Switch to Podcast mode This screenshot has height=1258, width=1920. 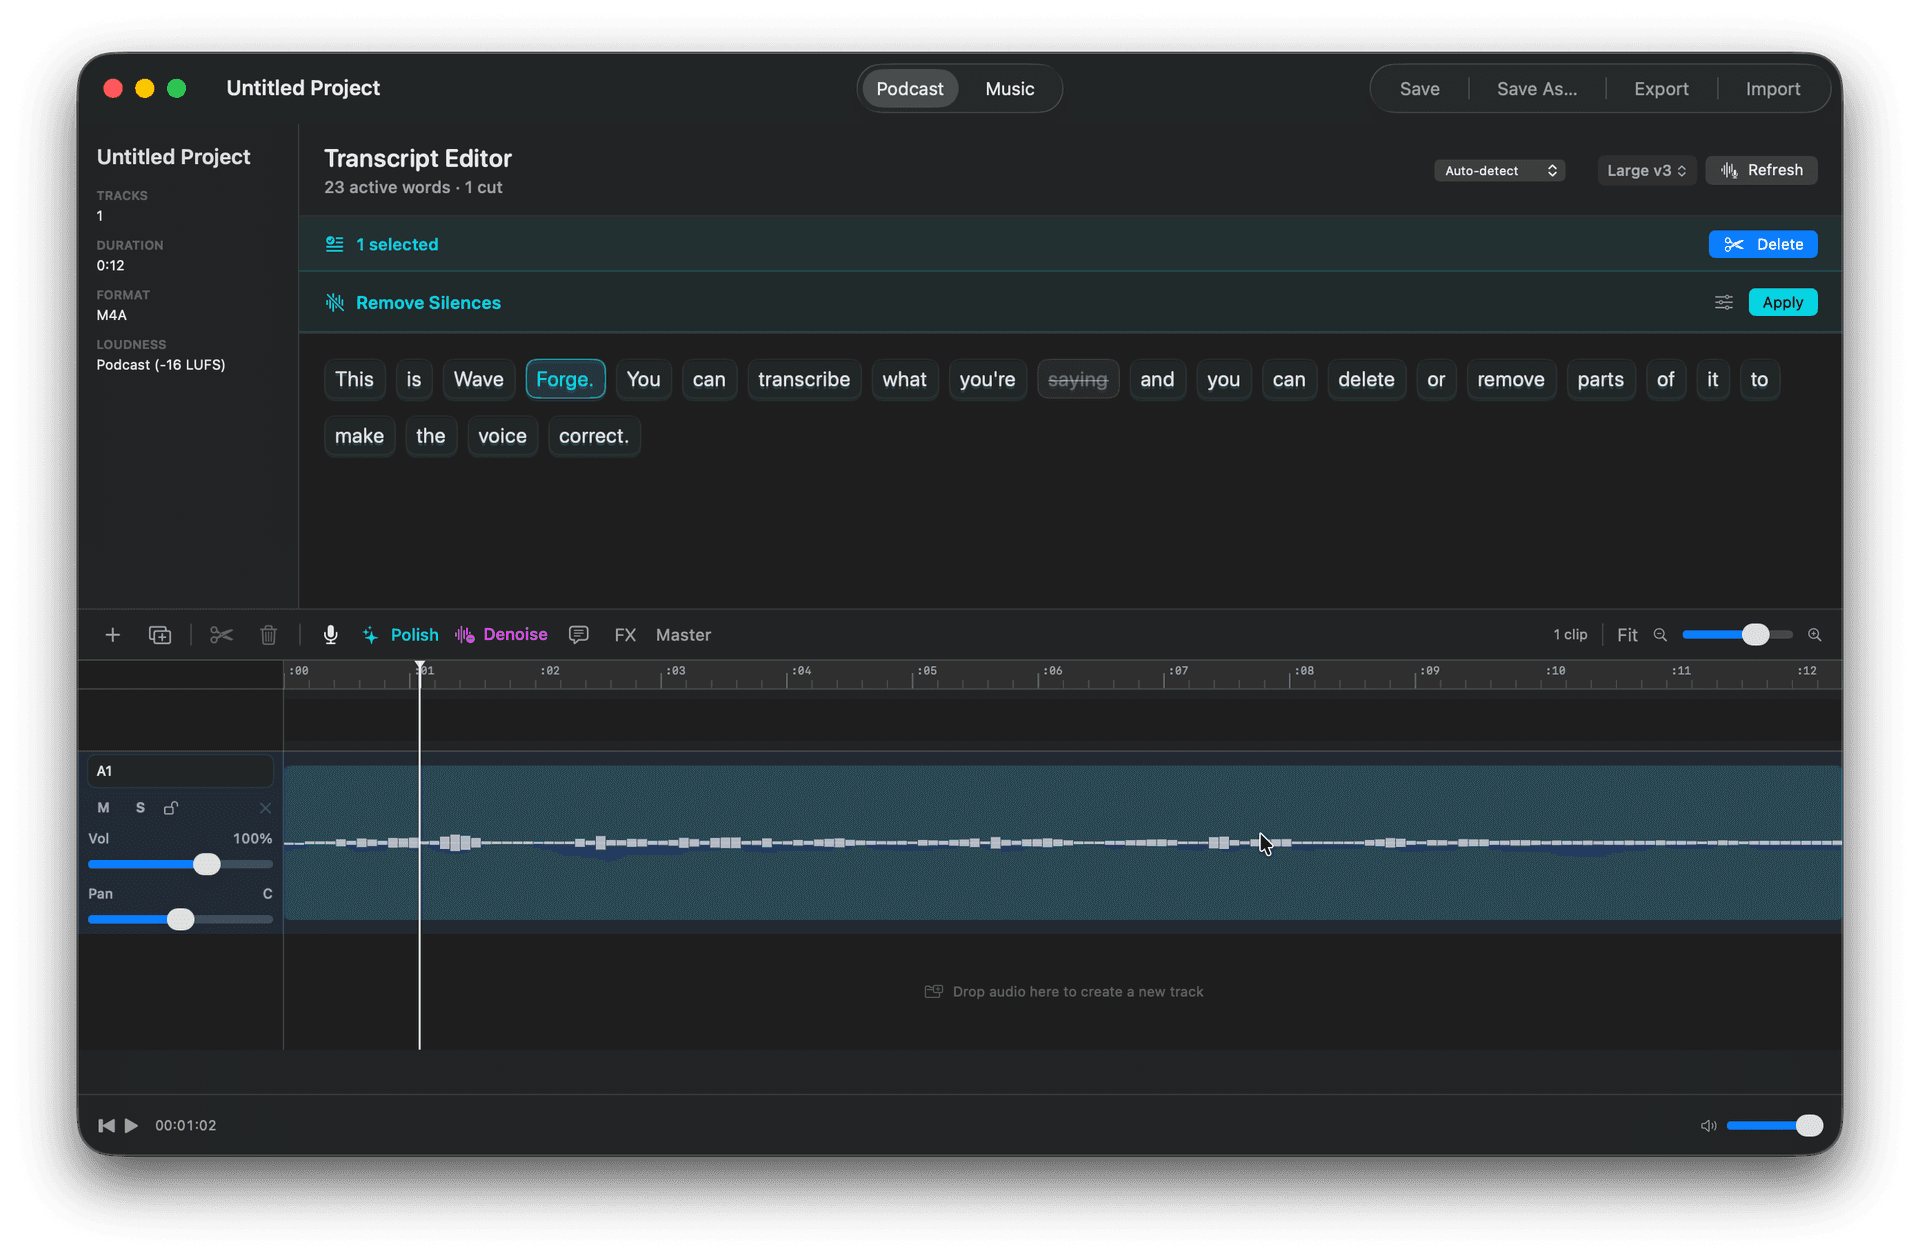(x=910, y=89)
